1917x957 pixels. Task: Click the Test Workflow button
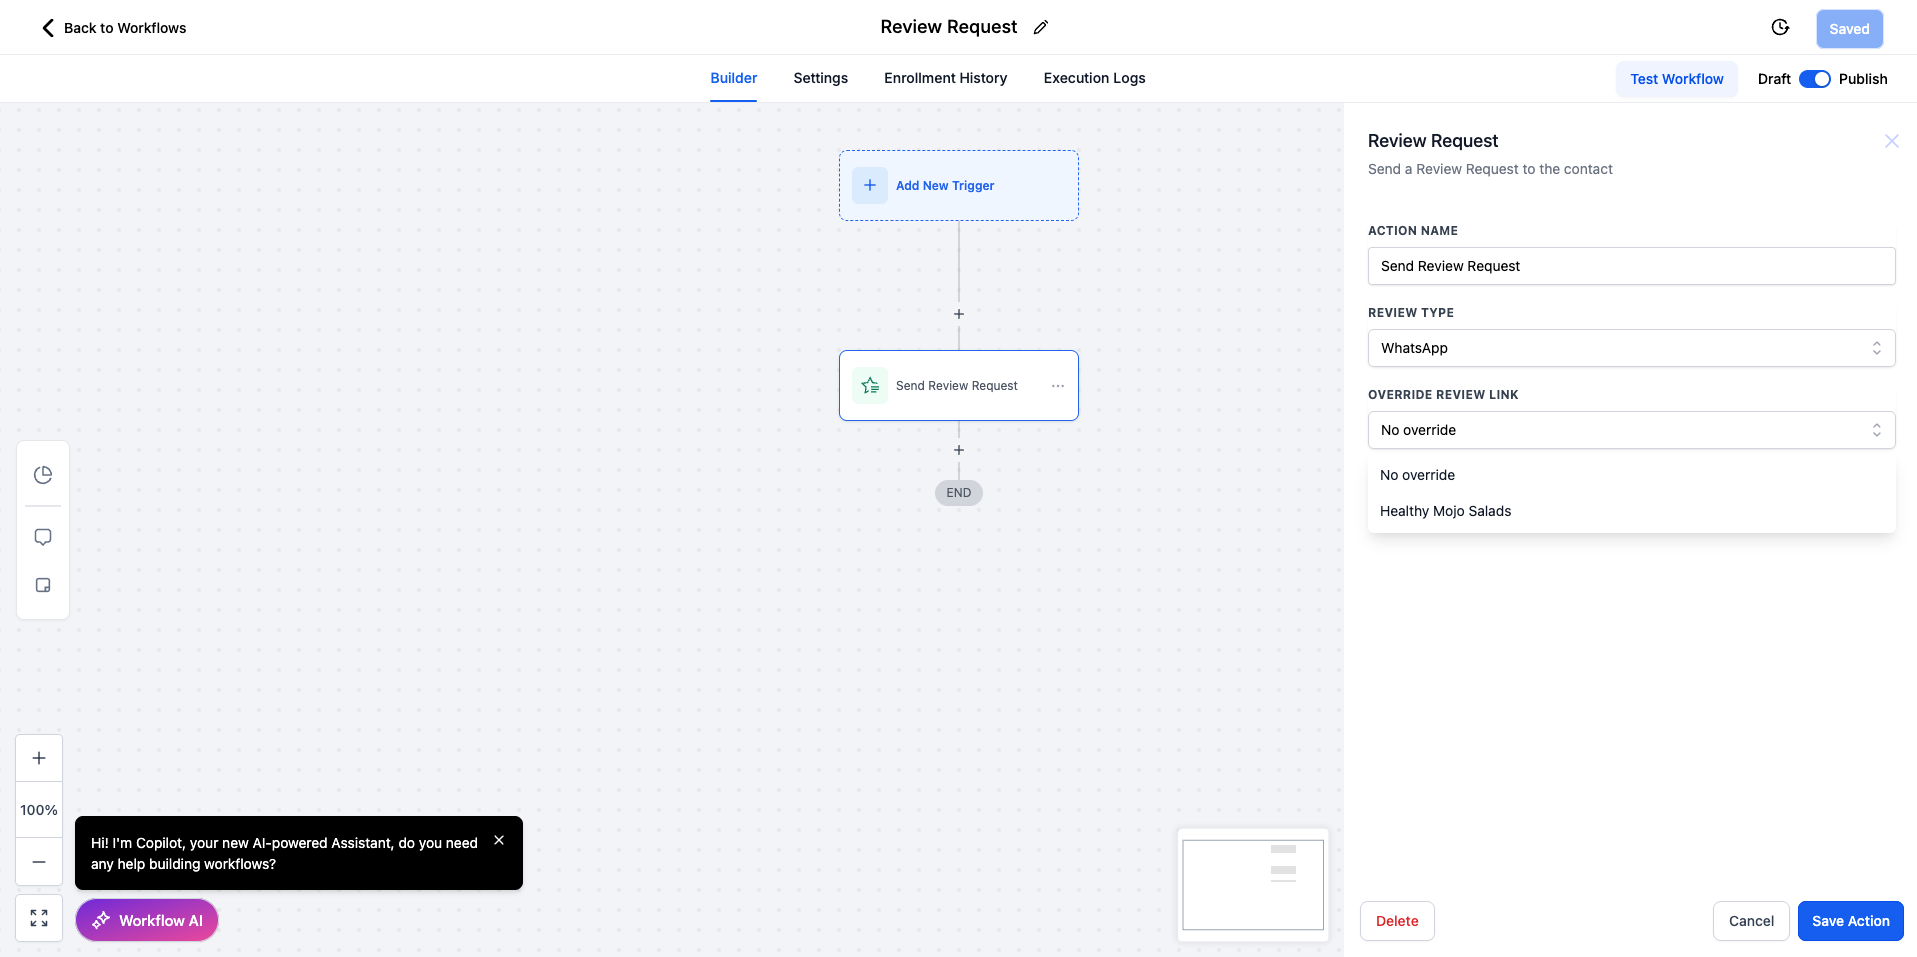pyautogui.click(x=1676, y=79)
